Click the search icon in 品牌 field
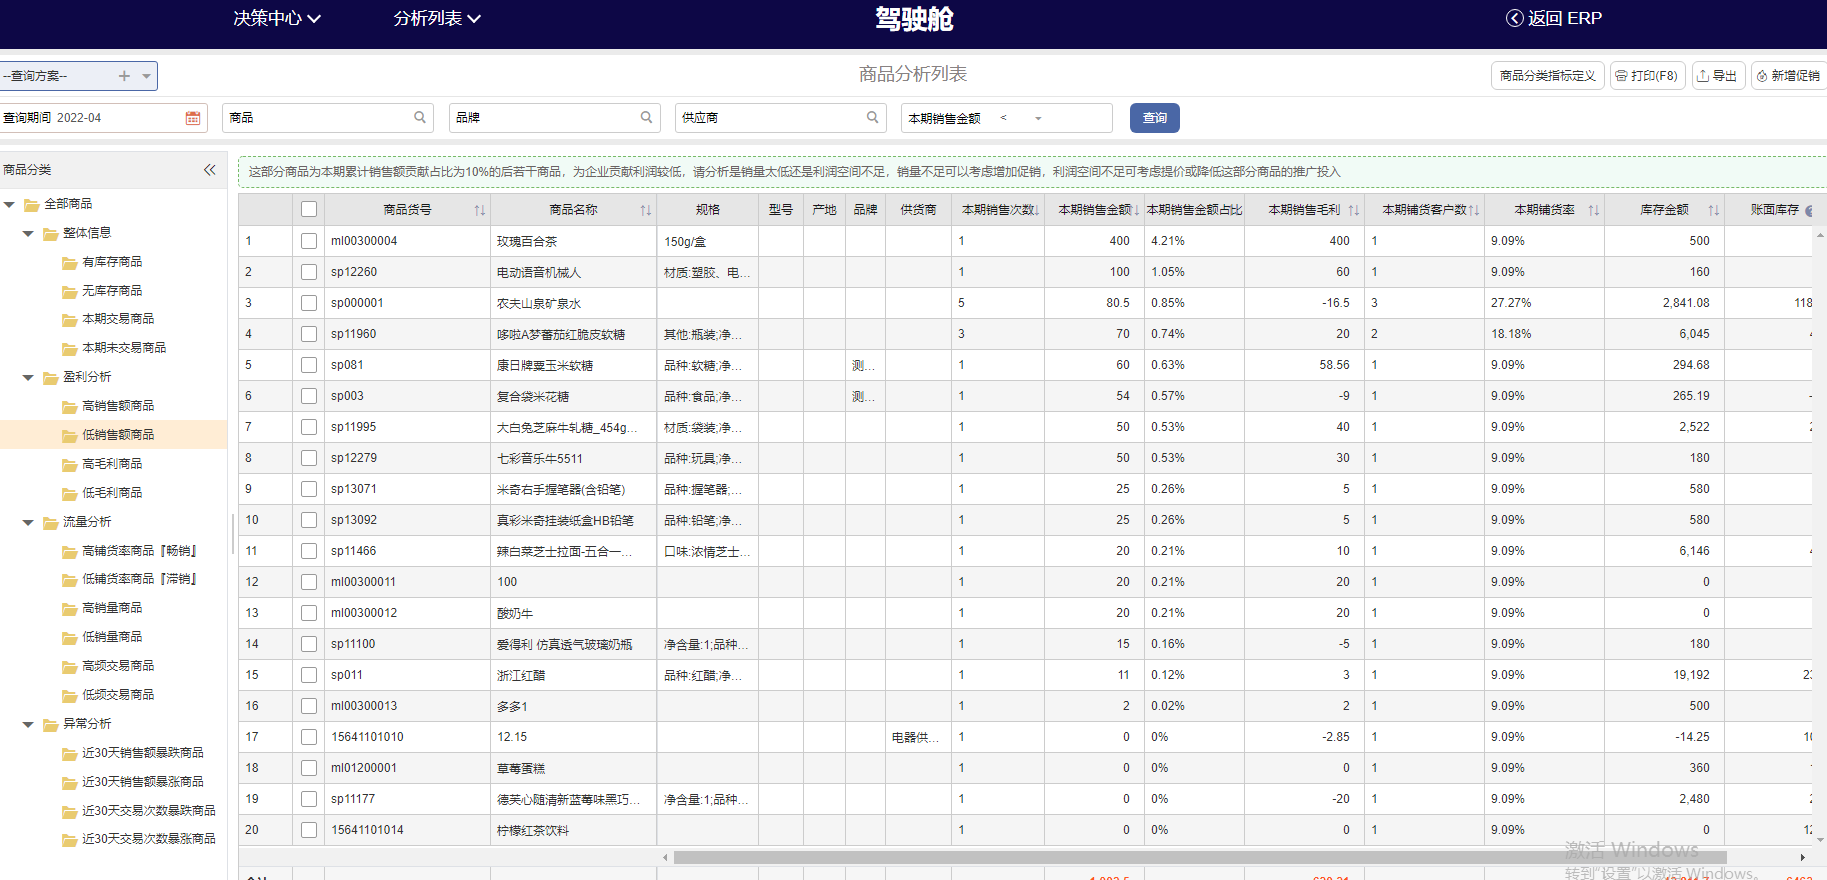Image resolution: width=1827 pixels, height=880 pixels. (647, 118)
